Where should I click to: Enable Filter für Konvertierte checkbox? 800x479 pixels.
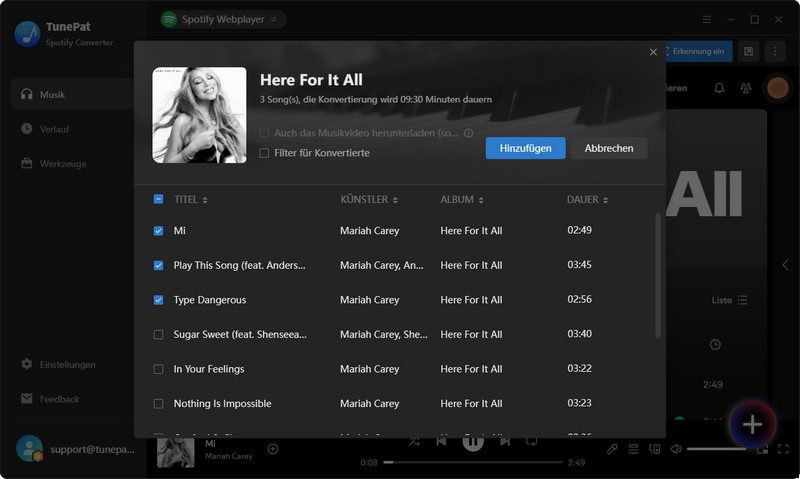(x=264, y=153)
